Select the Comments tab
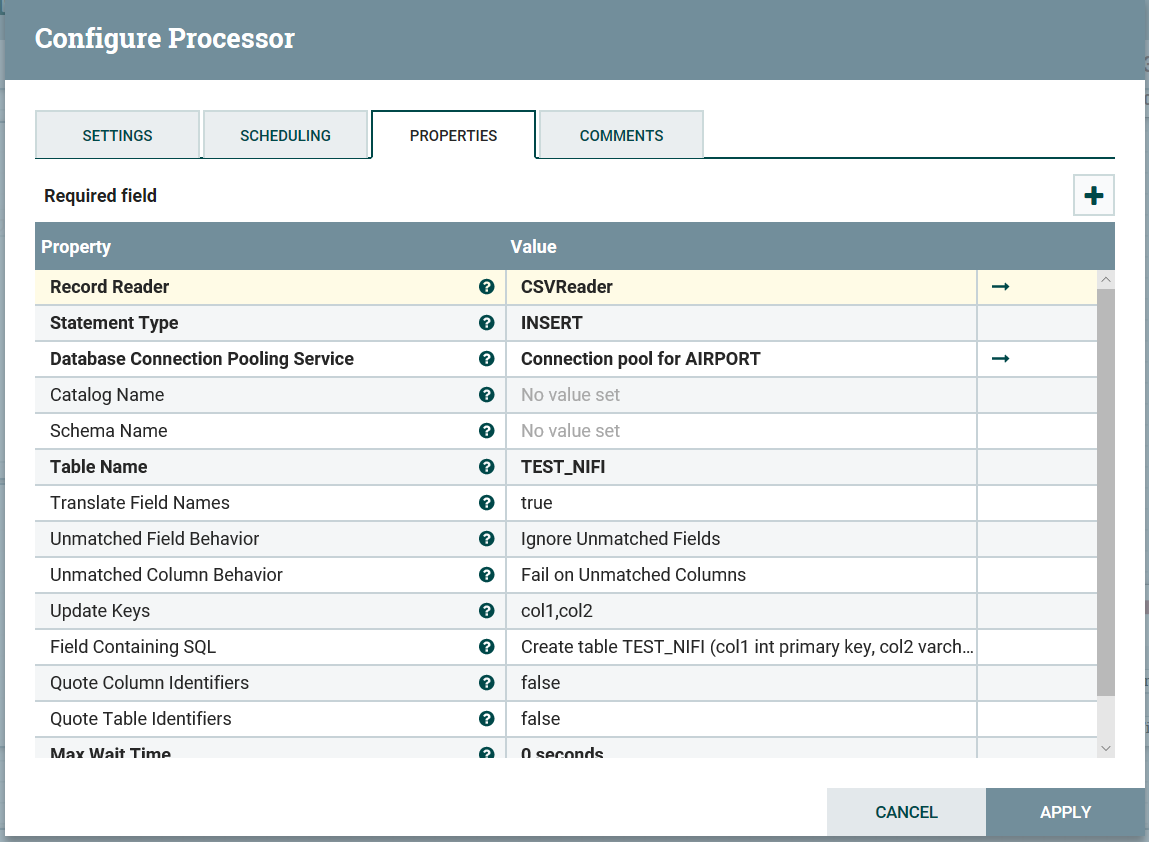Screen dimensions: 1149x842 pyautogui.click(x=621, y=136)
